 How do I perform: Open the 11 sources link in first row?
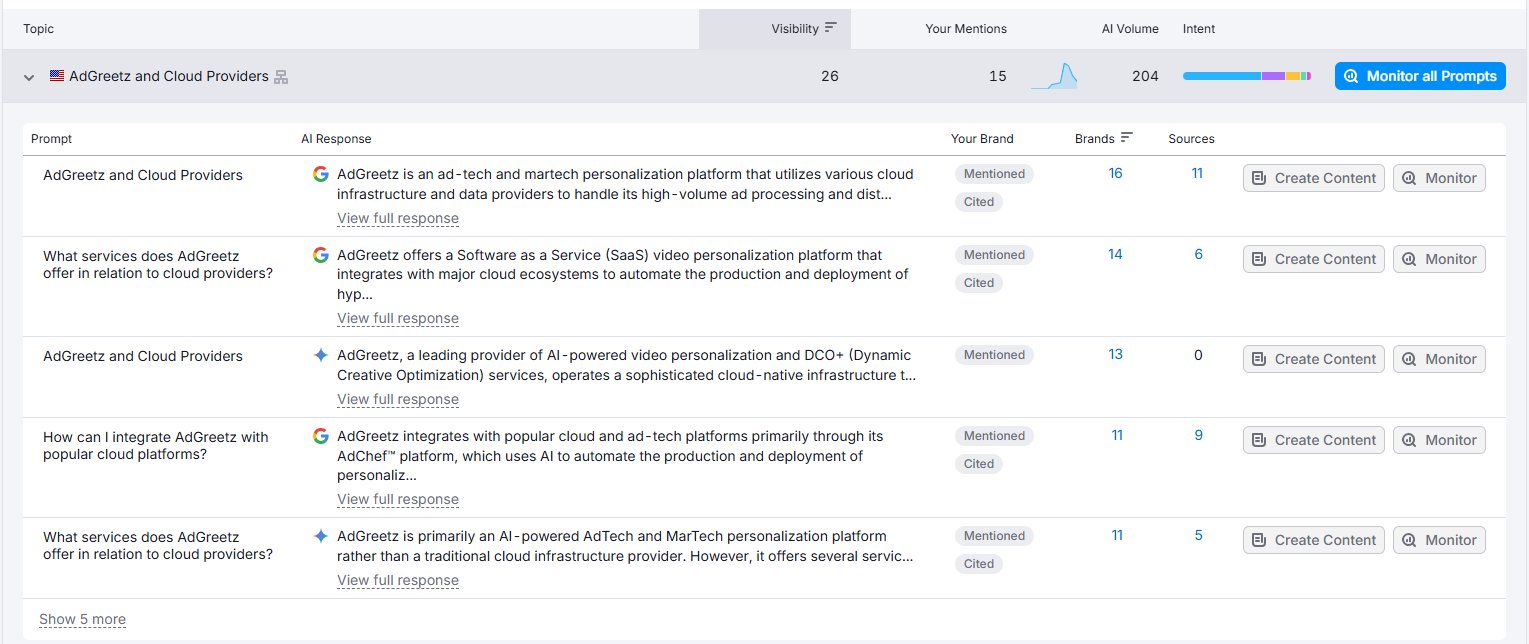[x=1197, y=174]
